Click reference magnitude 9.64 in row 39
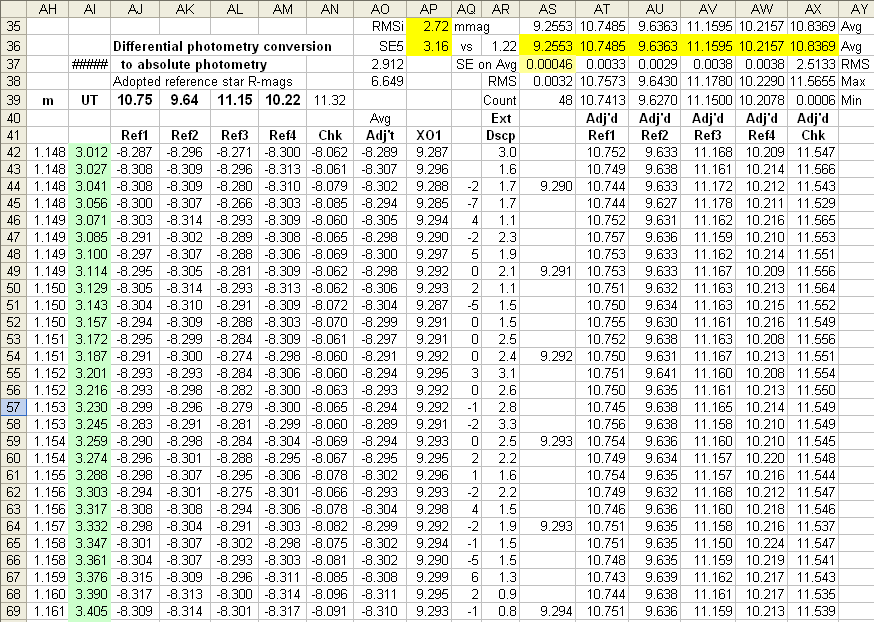 [x=184, y=100]
